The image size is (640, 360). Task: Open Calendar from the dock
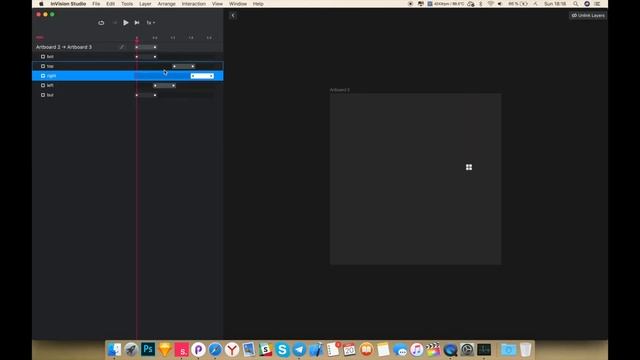pyautogui.click(x=349, y=349)
